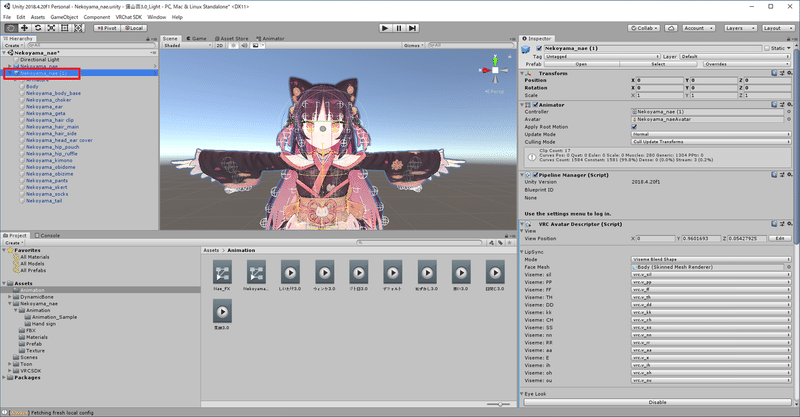Collapse the Transform component foldout
The height and width of the screenshot is (417, 800).
pos(522,73)
